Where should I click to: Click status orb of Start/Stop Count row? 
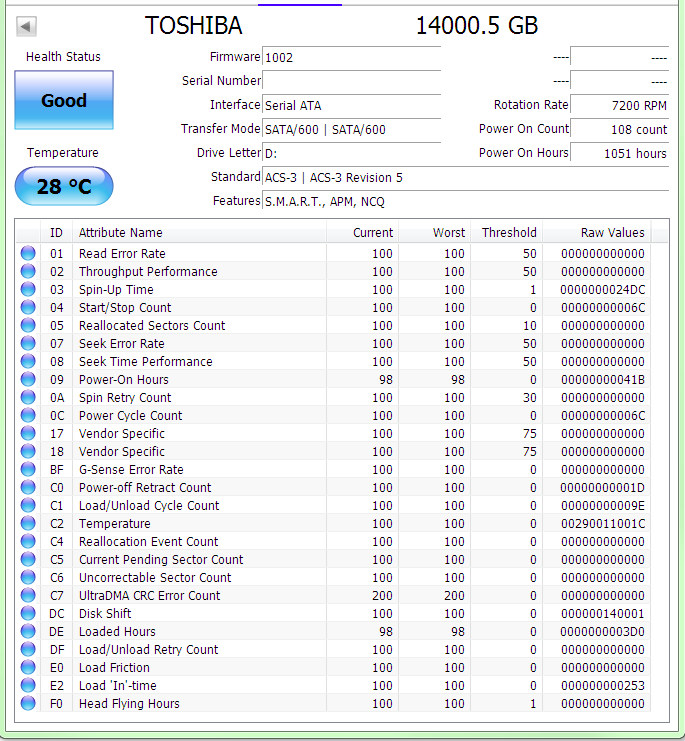[x=28, y=307]
